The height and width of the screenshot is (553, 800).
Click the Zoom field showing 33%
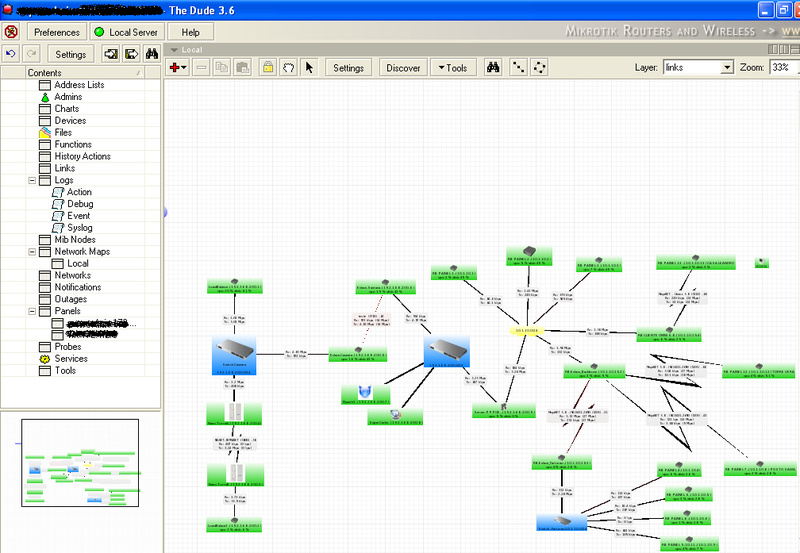[x=784, y=67]
